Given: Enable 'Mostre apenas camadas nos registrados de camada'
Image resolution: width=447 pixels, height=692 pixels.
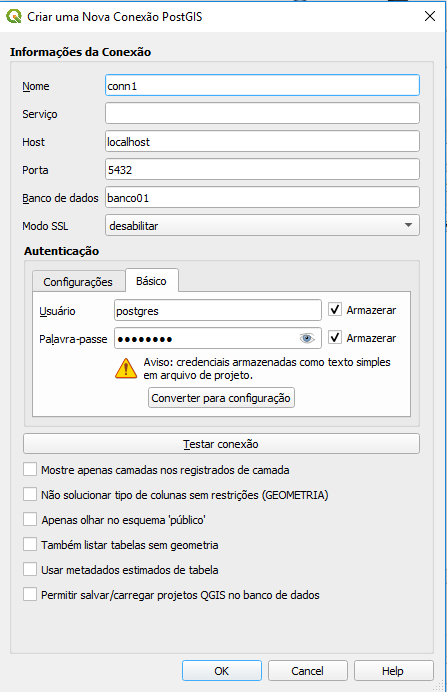Looking at the screenshot, I should point(30,469).
